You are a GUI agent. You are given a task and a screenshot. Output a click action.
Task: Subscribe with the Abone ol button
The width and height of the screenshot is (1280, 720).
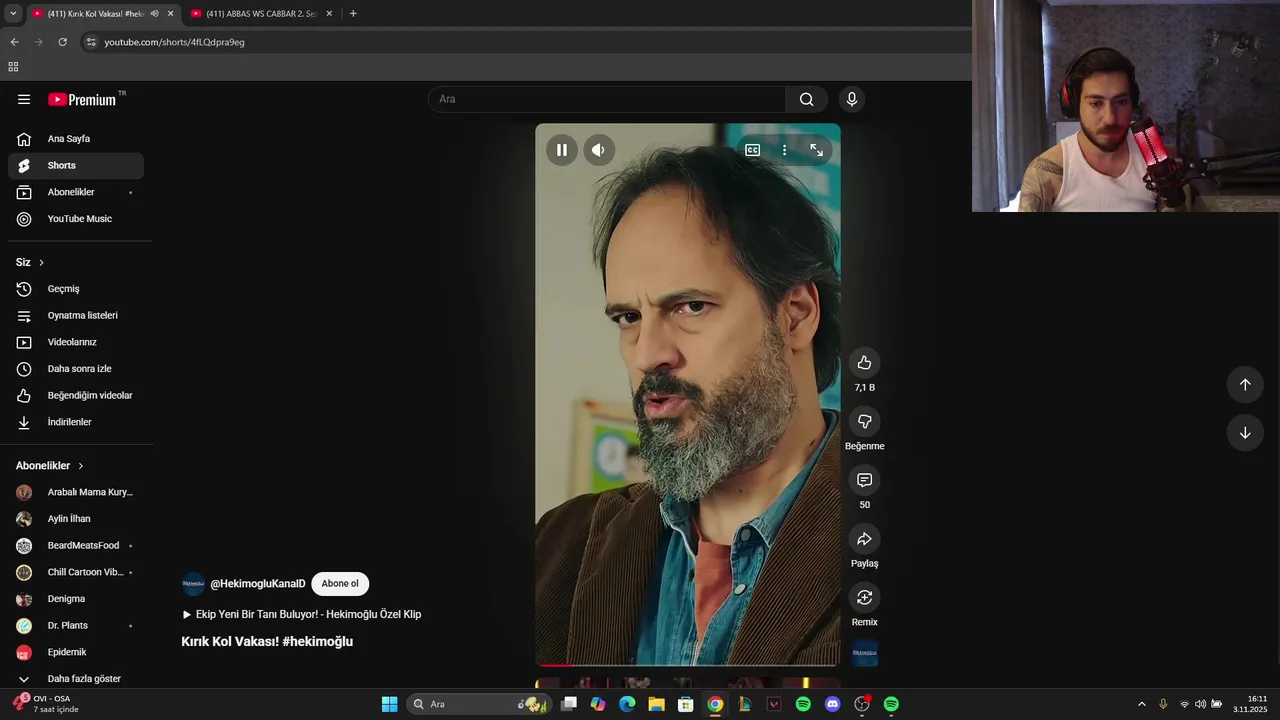tap(340, 584)
